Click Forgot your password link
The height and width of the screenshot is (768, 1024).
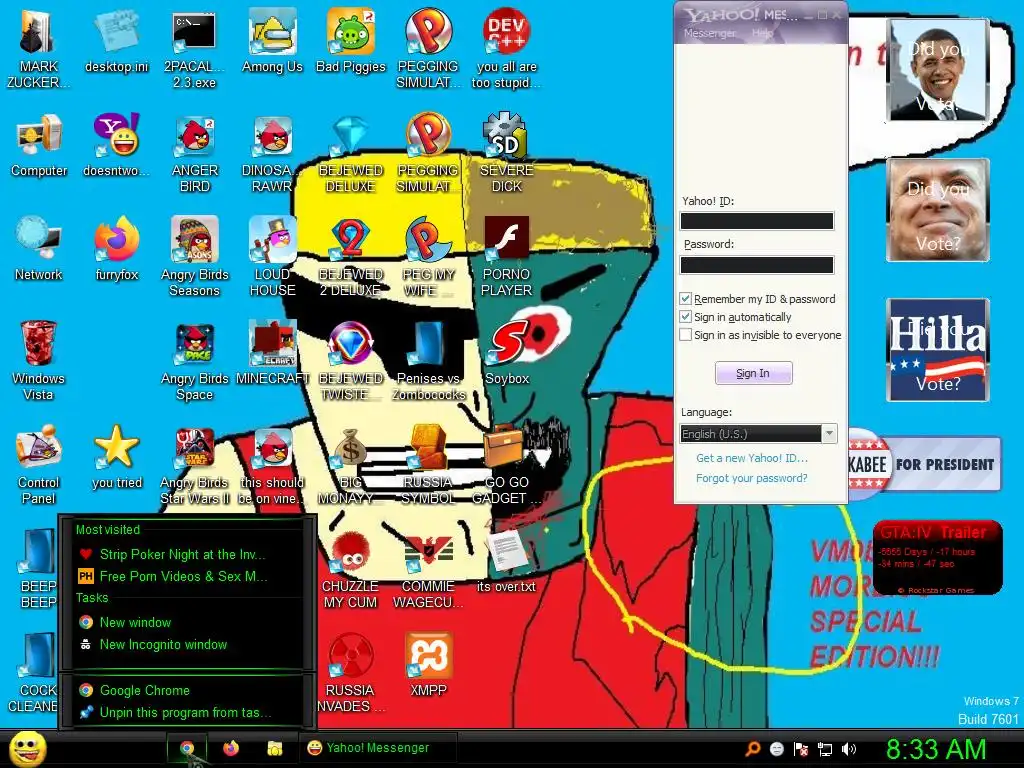coord(752,478)
